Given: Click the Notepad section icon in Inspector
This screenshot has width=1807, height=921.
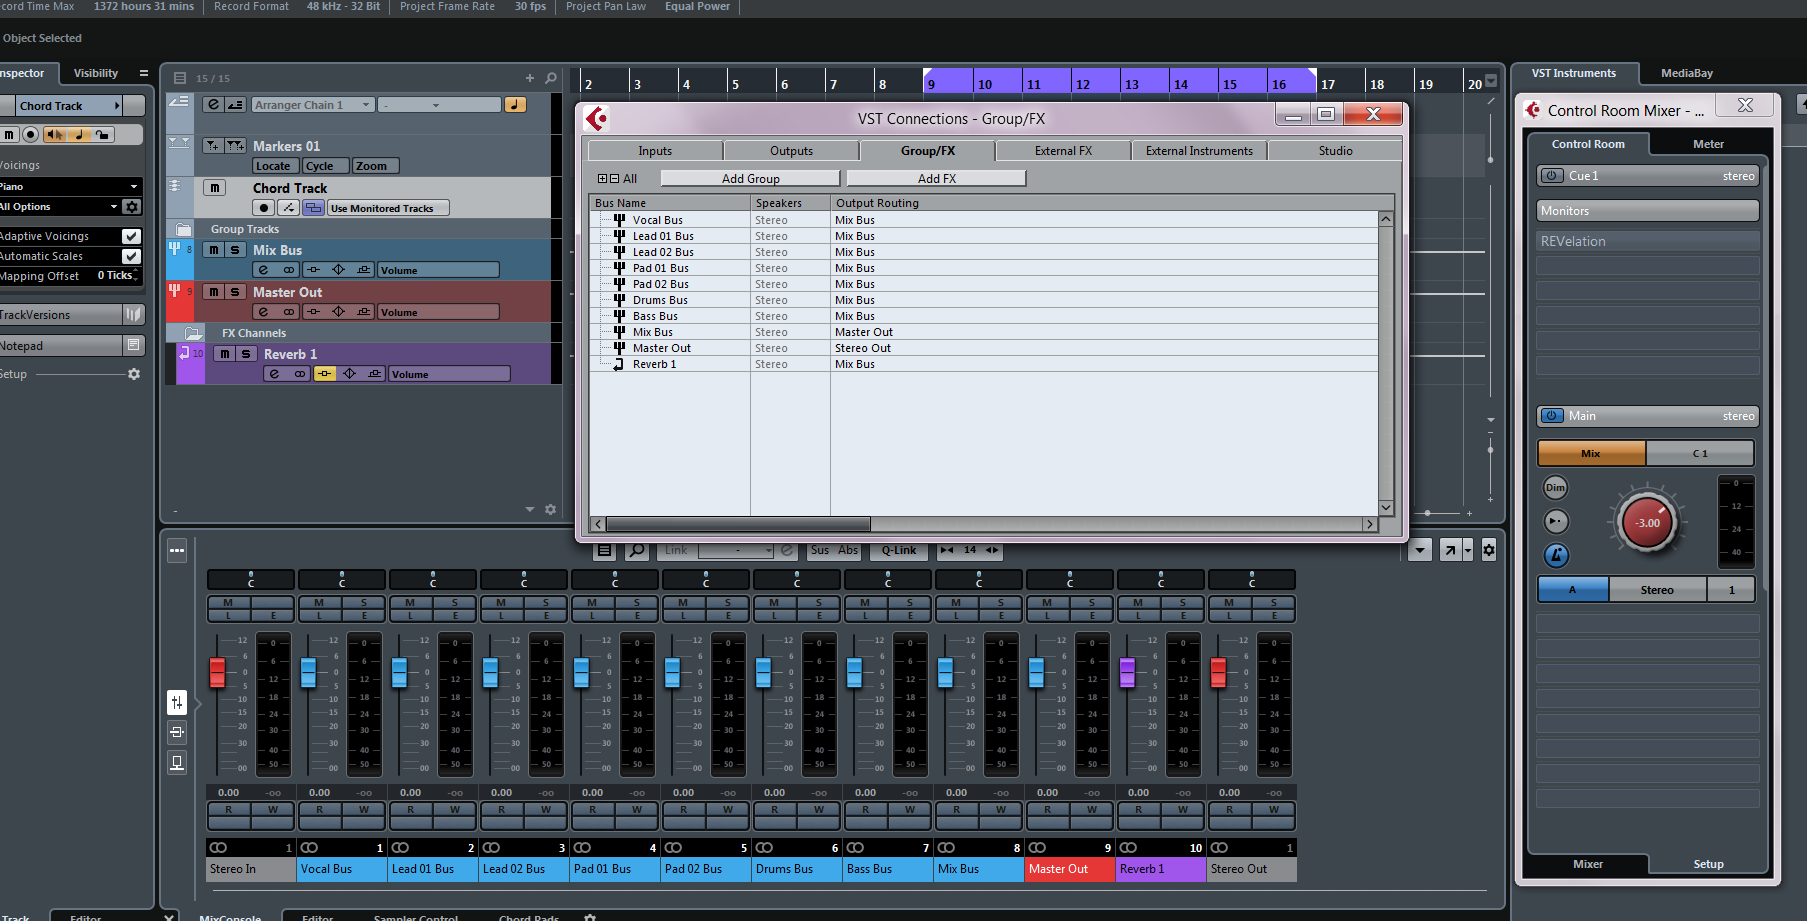Looking at the screenshot, I should pyautogui.click(x=133, y=345).
